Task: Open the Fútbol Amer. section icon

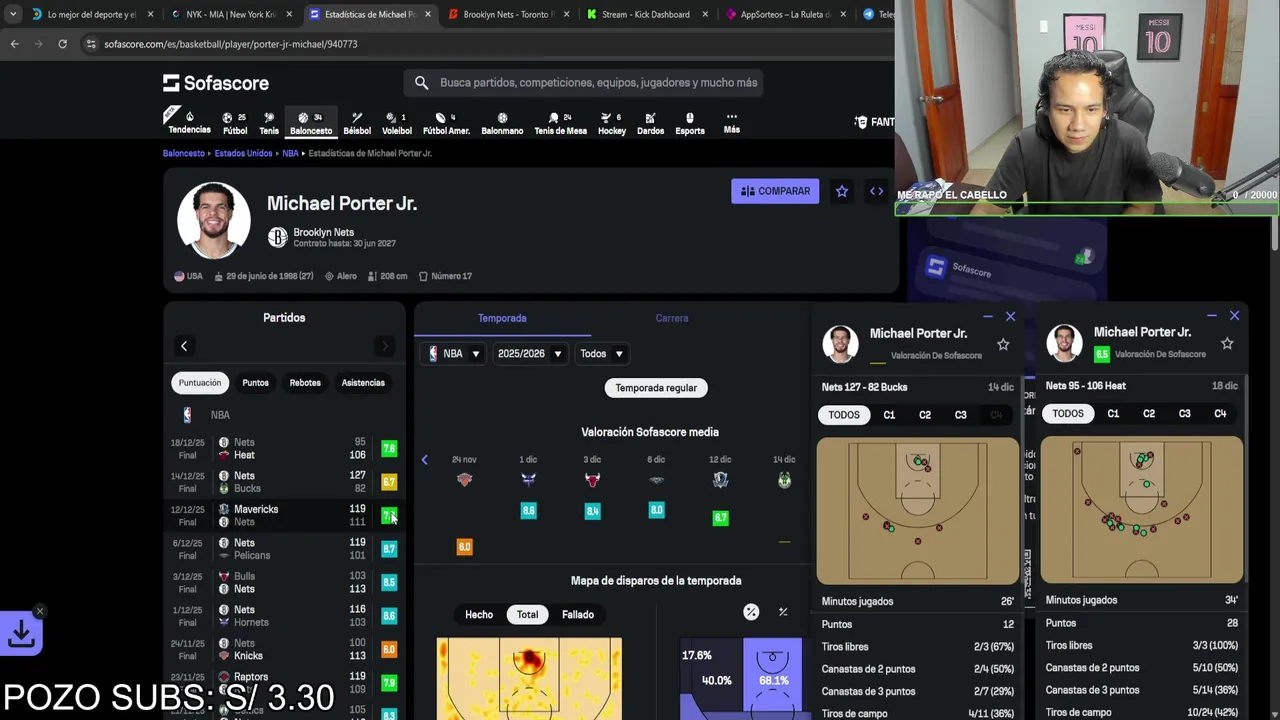Action: (446, 123)
